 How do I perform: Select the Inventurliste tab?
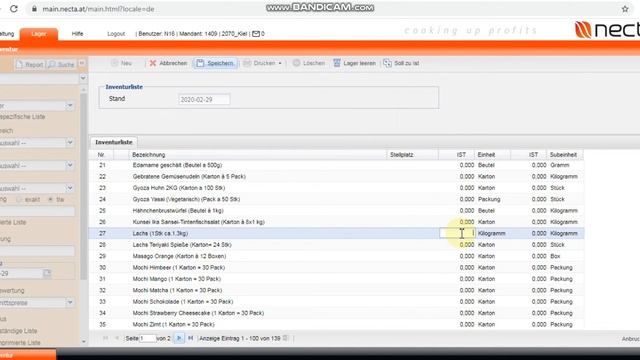[114, 142]
